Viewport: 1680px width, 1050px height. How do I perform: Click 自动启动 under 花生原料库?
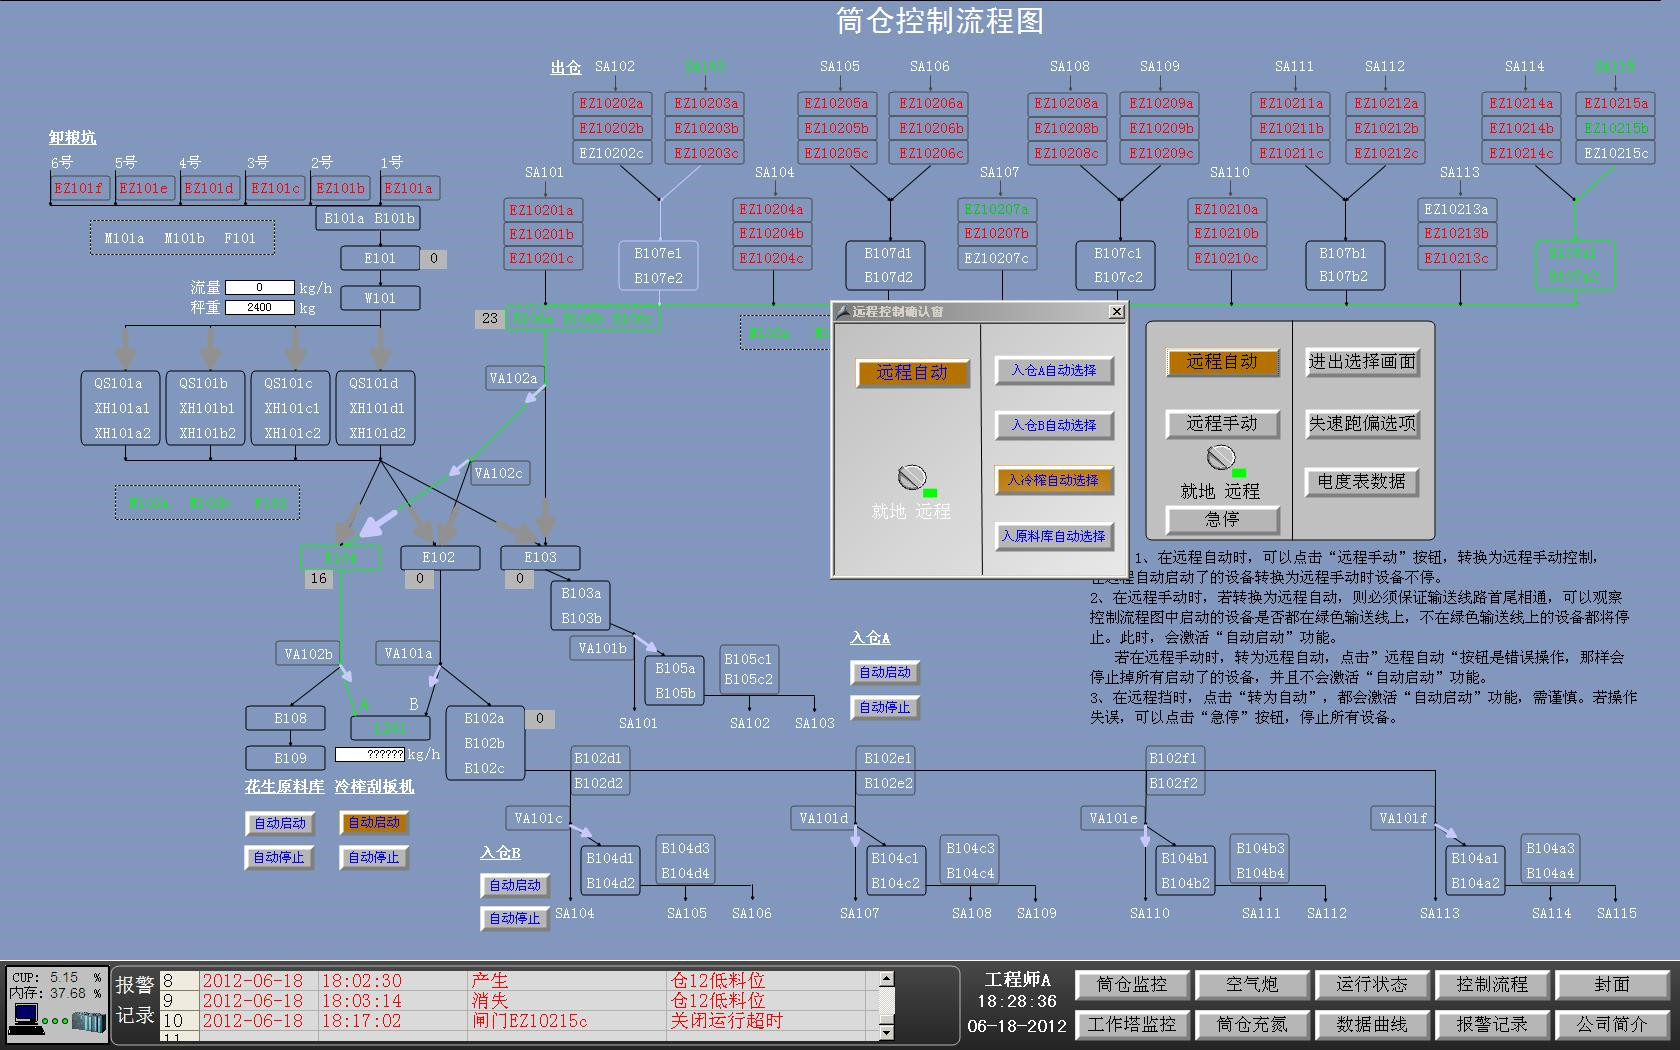(x=280, y=823)
